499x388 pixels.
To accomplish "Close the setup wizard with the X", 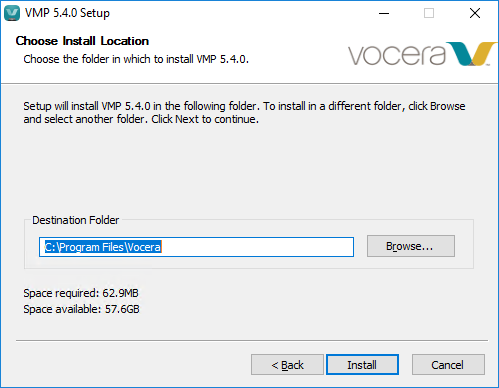I will coord(475,13).
